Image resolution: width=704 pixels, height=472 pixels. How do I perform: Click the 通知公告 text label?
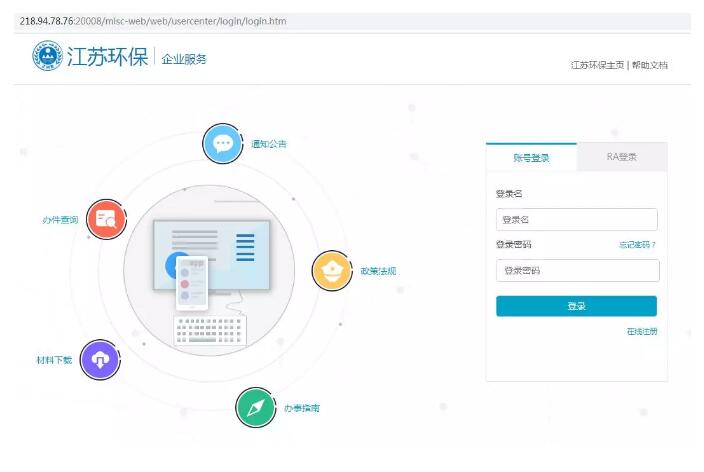click(x=268, y=144)
